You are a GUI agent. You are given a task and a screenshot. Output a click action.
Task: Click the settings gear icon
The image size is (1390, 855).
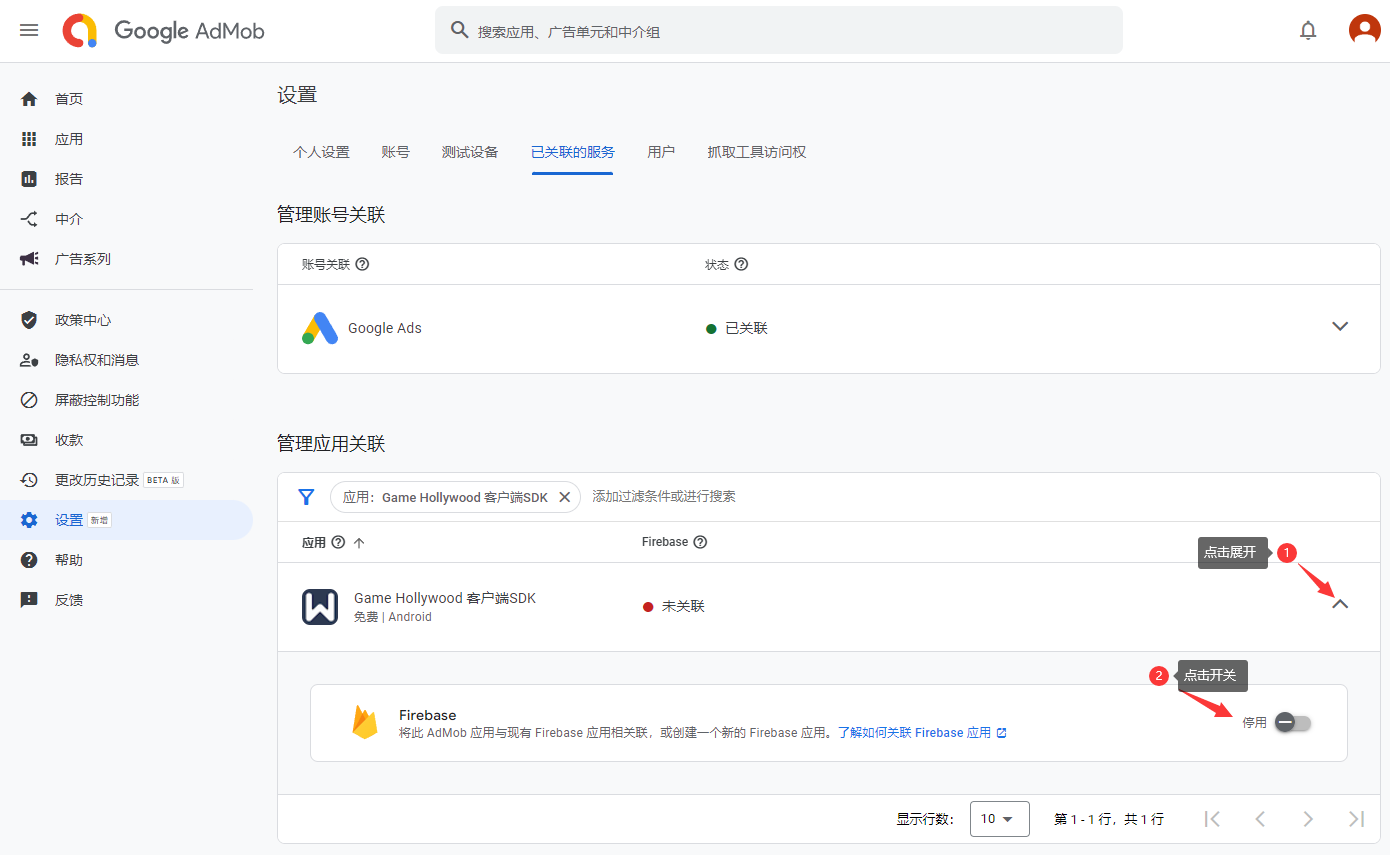click(x=29, y=520)
